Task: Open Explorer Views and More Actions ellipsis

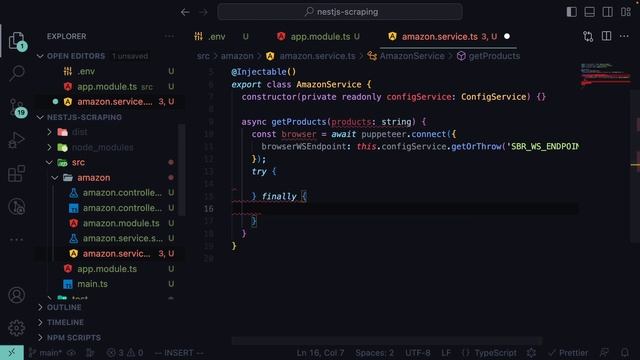Action: coord(169,36)
